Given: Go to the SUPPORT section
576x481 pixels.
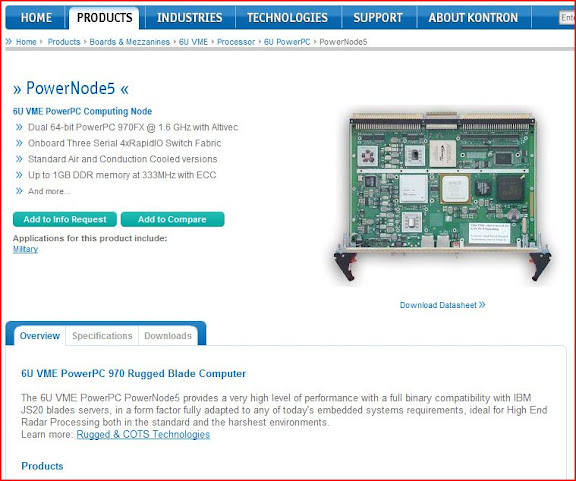Looking at the screenshot, I should click(378, 18).
